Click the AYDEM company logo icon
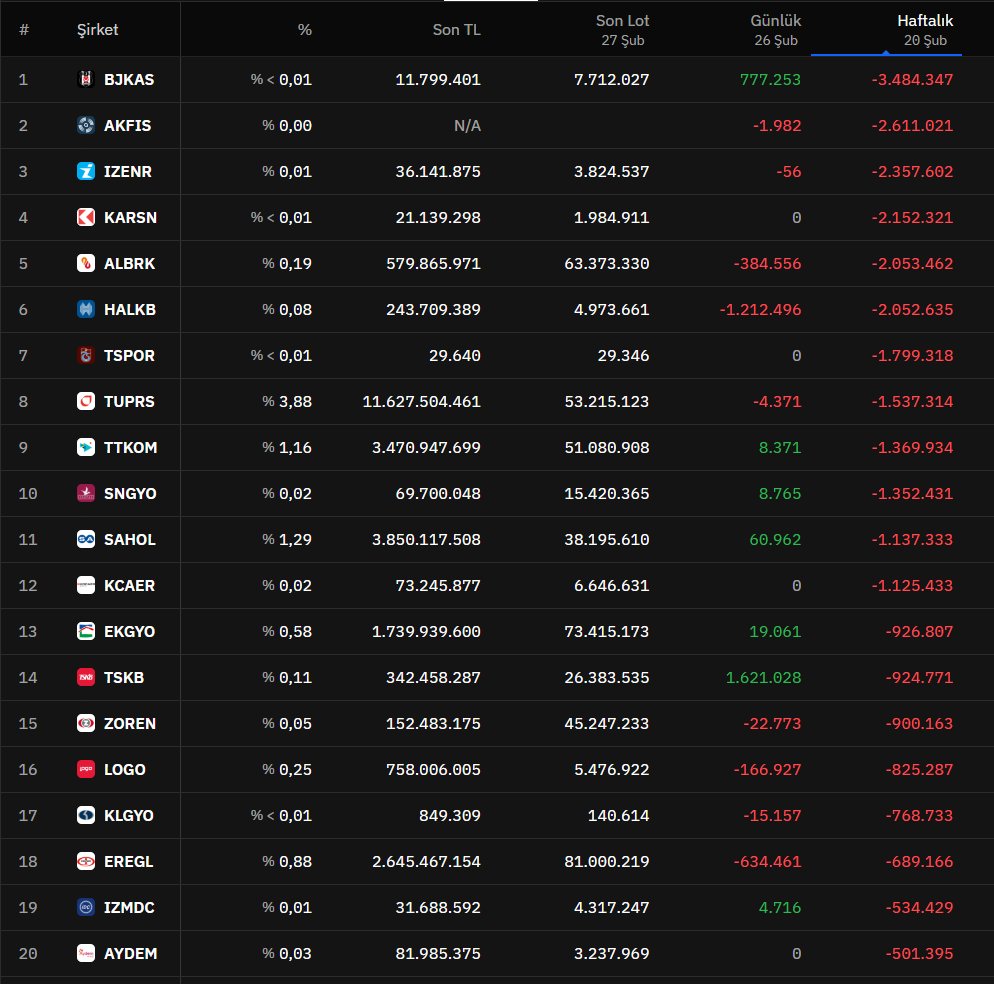This screenshot has width=994, height=984. [x=86, y=953]
